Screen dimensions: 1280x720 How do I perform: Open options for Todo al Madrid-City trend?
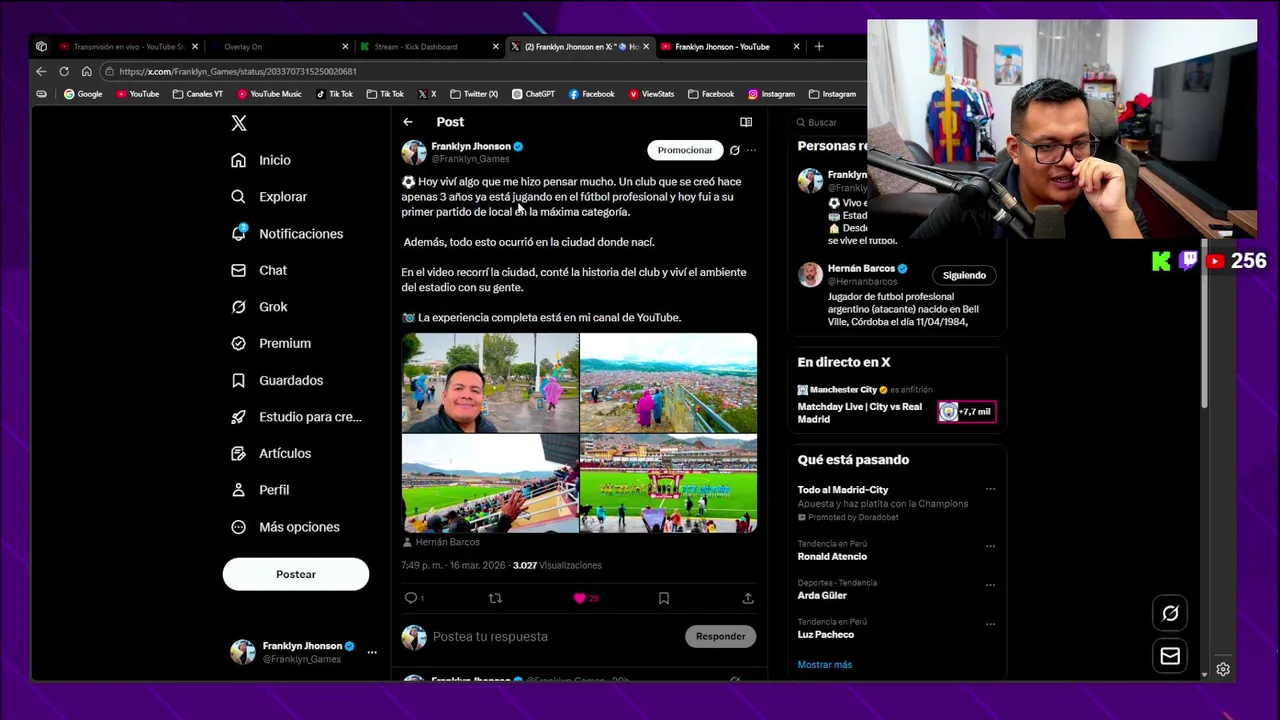click(x=990, y=490)
